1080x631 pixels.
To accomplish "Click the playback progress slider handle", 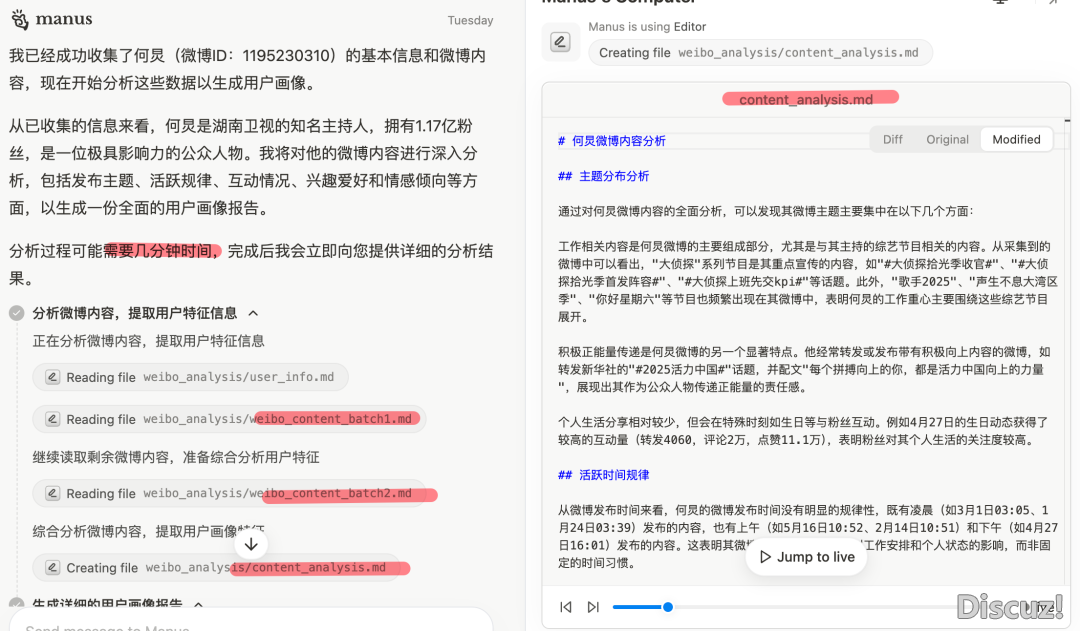I will (668, 607).
